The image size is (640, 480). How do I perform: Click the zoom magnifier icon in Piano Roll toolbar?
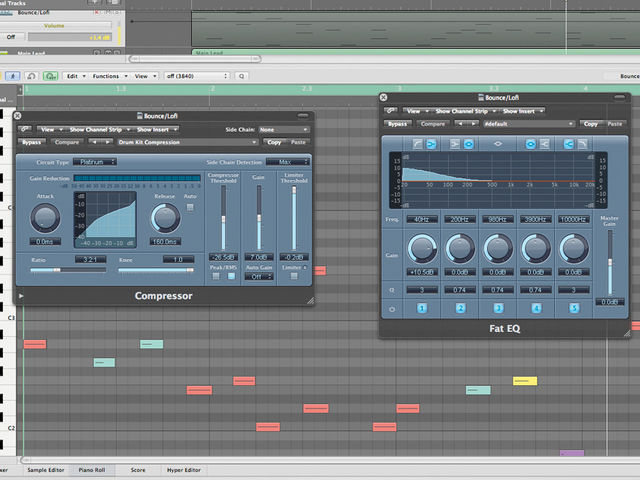pyautogui.click(x=242, y=76)
